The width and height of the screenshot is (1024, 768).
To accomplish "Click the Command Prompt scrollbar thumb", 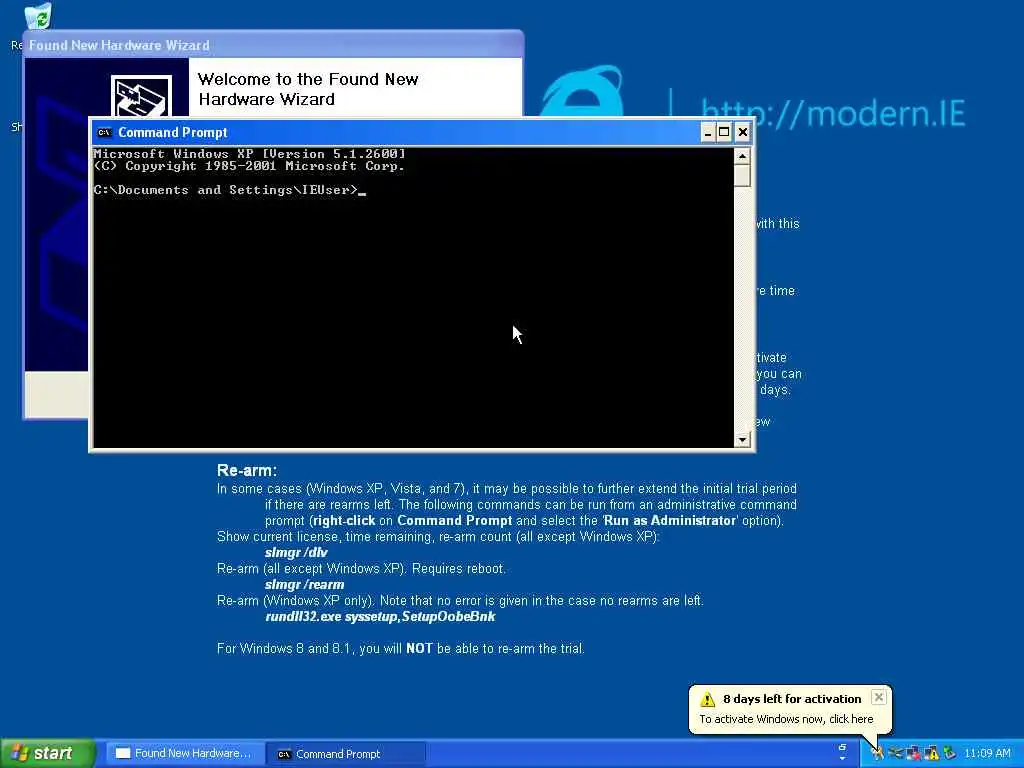I will pyautogui.click(x=742, y=175).
